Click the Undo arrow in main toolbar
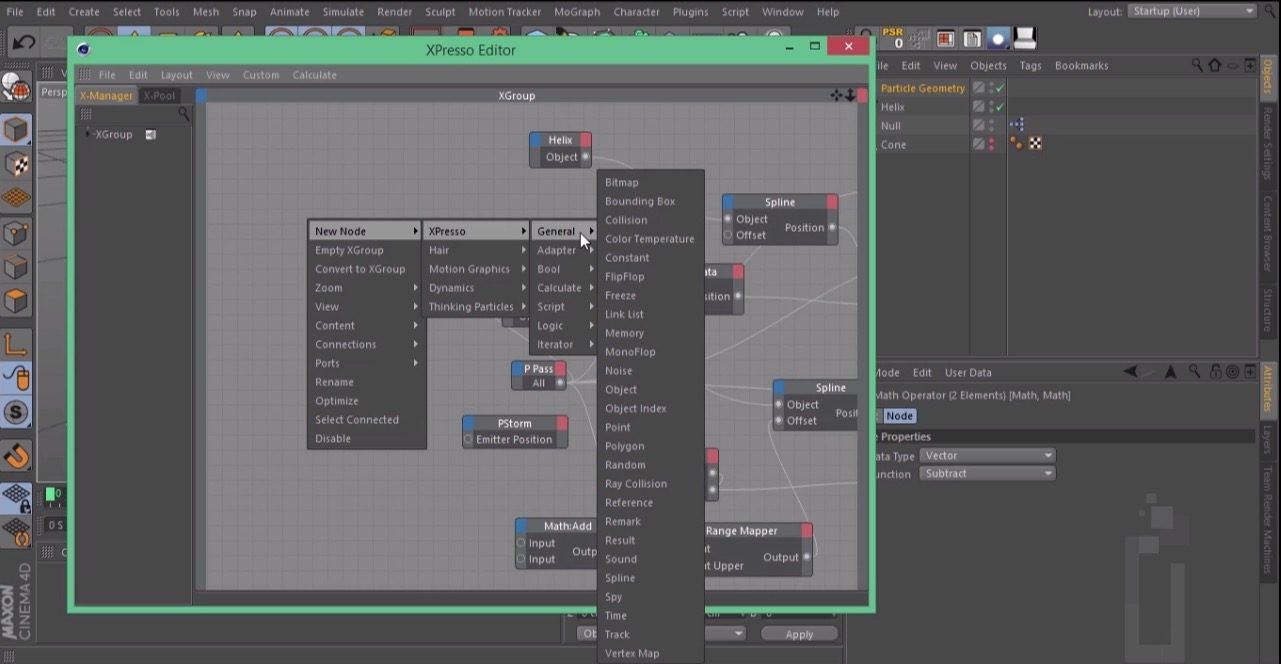The image size is (1281, 664). (24, 42)
